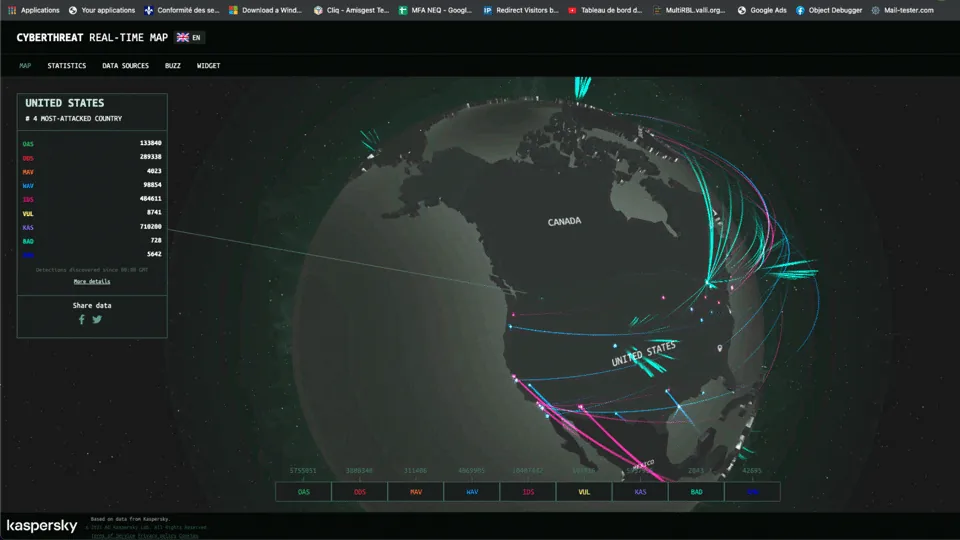
Task: Open the Redirect Visitors b... bookmark
Action: (x=521, y=10)
